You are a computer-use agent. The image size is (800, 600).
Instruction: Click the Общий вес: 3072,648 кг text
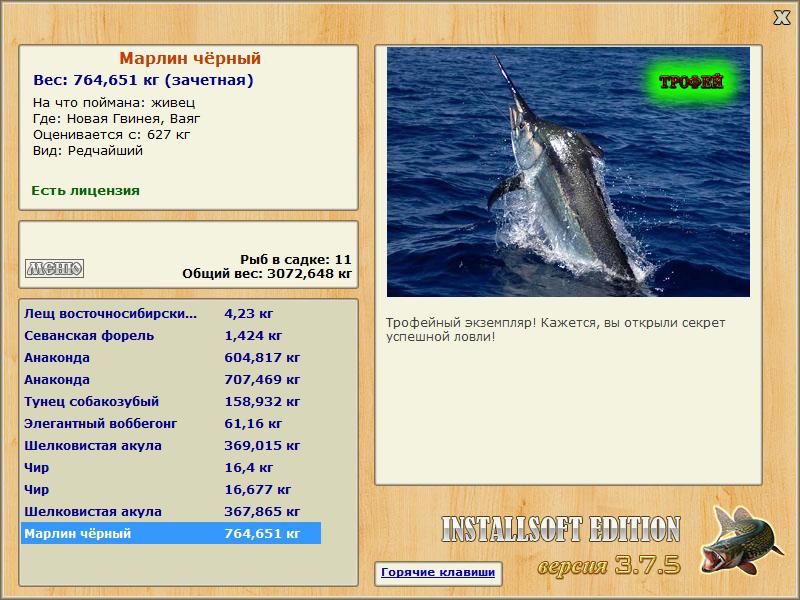tap(267, 273)
